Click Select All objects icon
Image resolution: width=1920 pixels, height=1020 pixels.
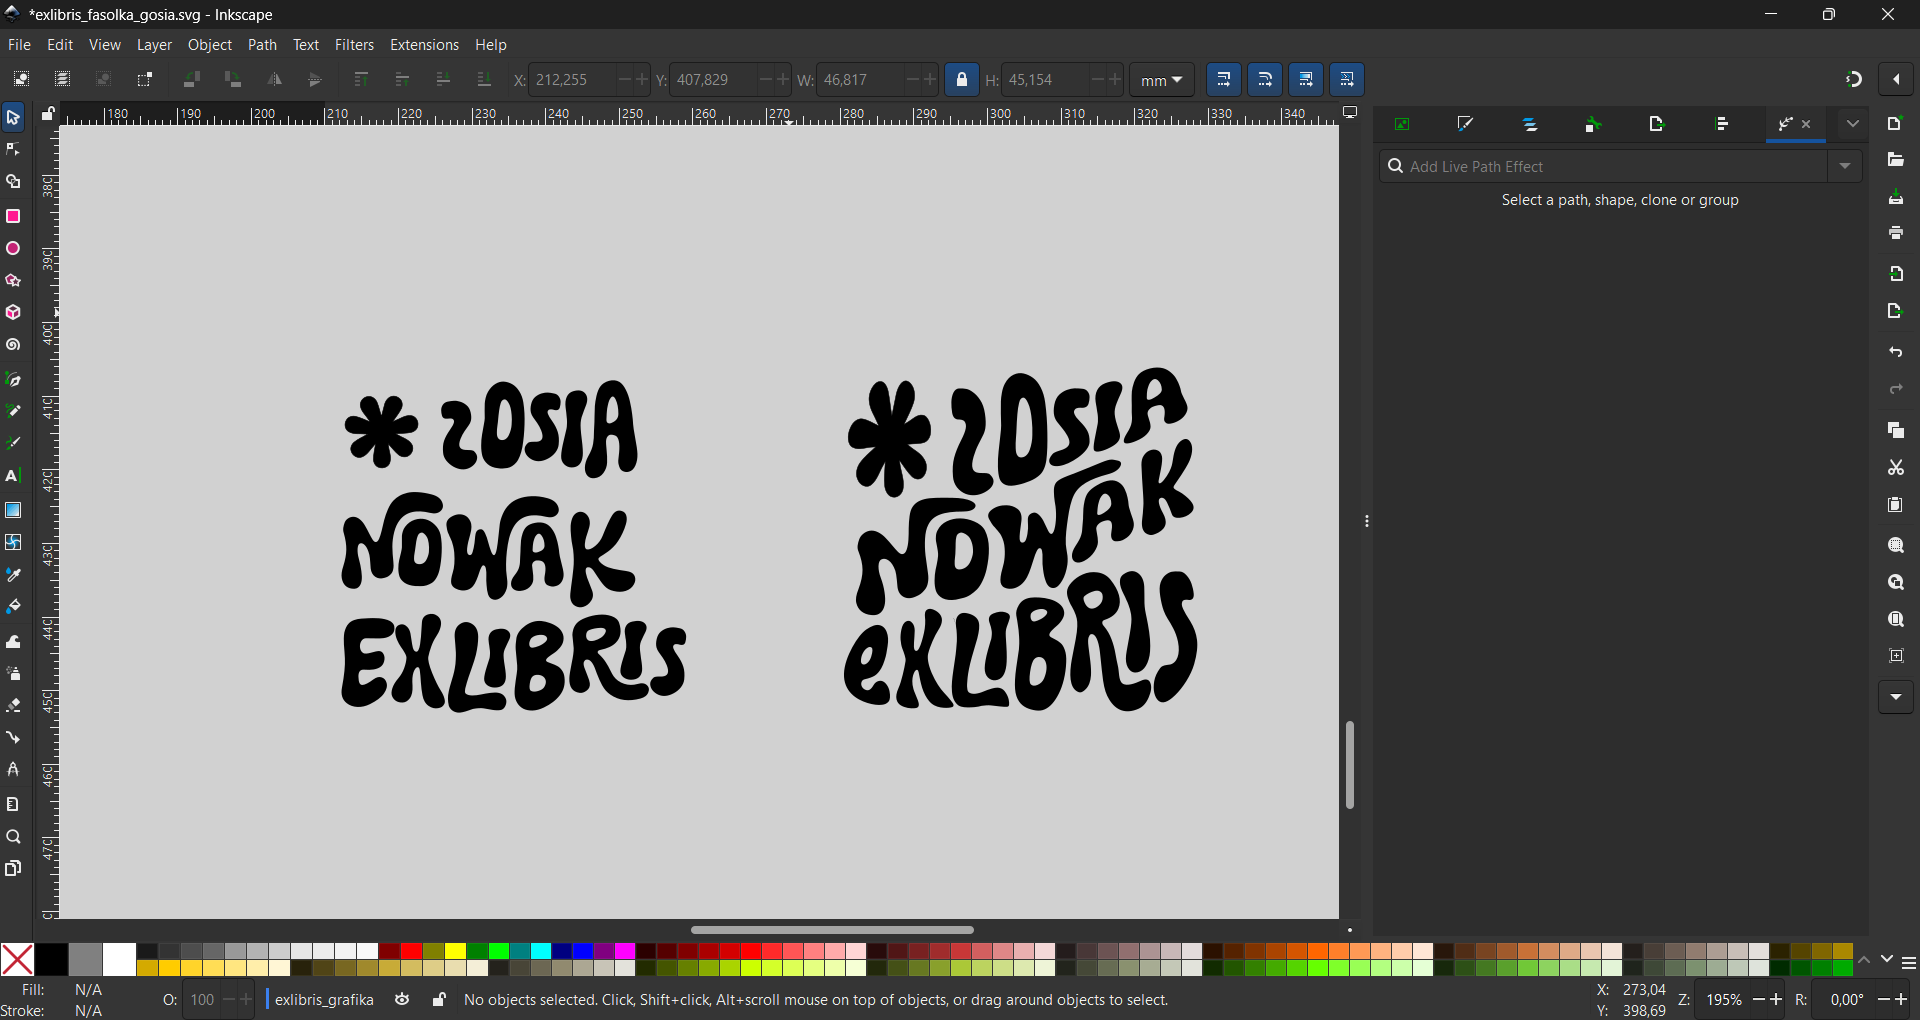(21, 79)
